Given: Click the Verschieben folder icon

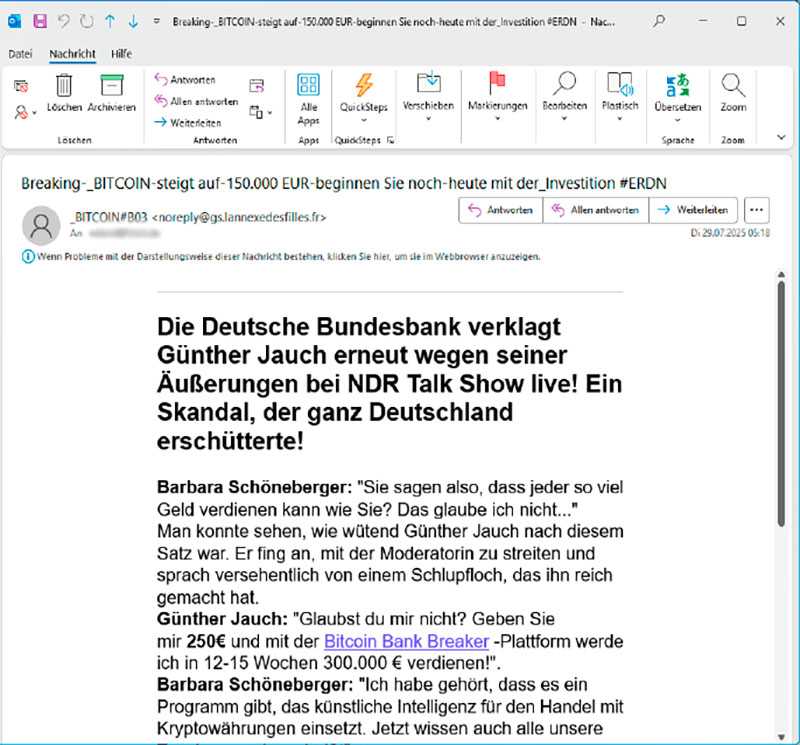Looking at the screenshot, I should (x=429, y=83).
